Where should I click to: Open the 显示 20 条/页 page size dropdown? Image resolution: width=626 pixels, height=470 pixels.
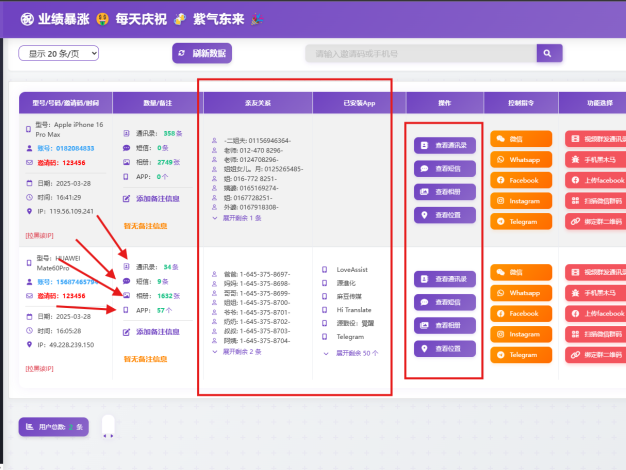pos(59,53)
